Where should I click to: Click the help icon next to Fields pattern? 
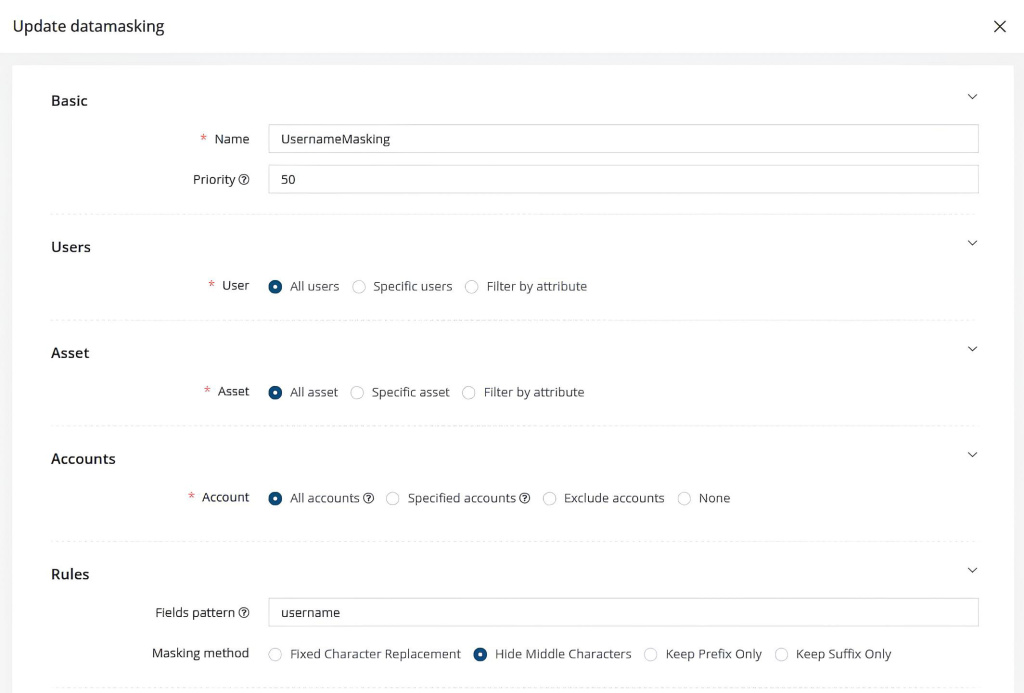click(x=244, y=613)
